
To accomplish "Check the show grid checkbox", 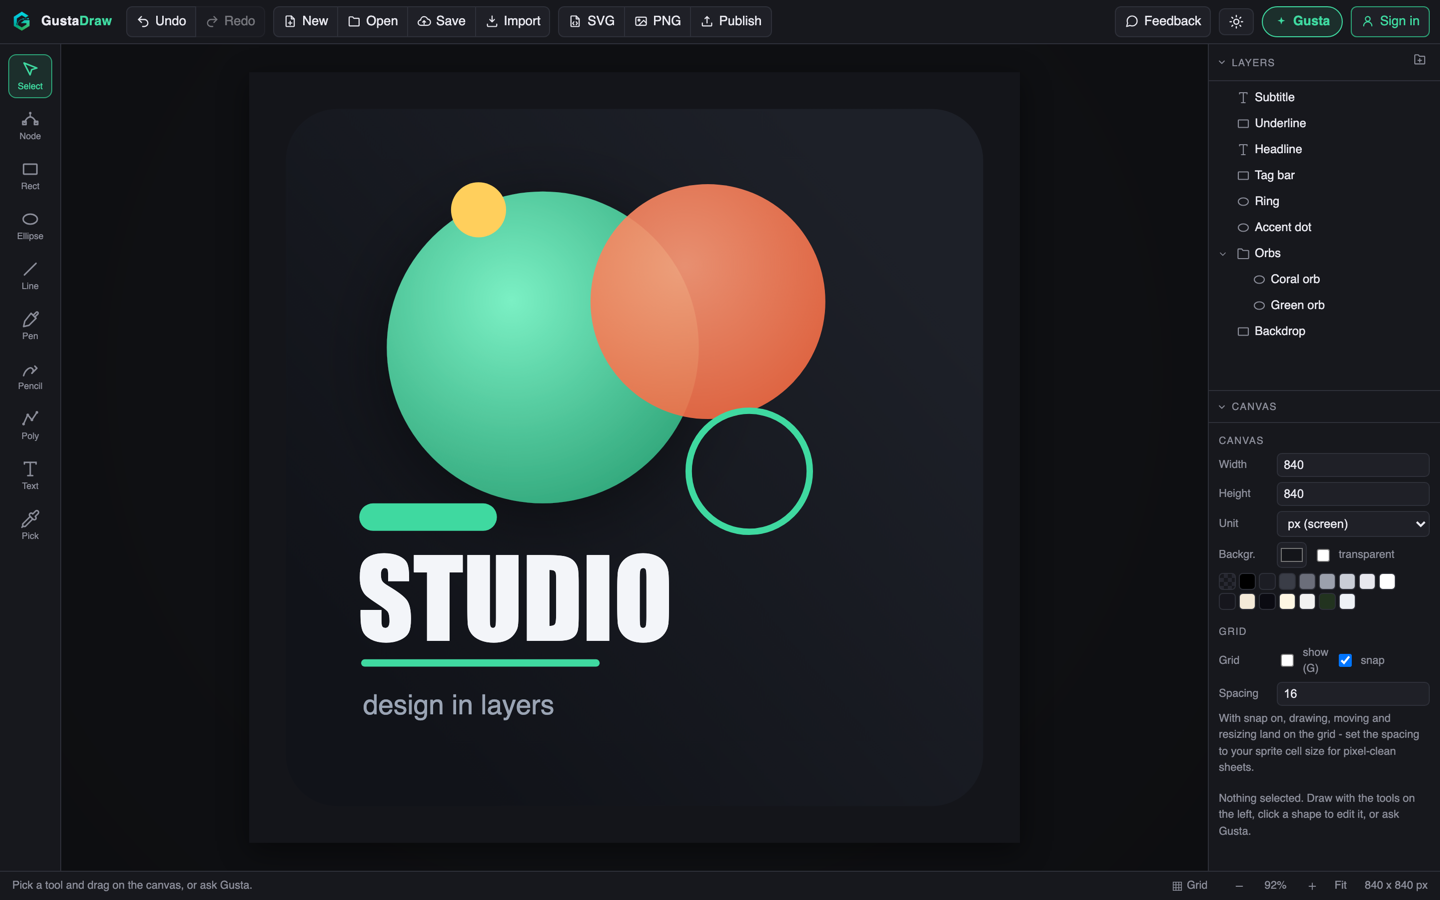I will (x=1287, y=661).
